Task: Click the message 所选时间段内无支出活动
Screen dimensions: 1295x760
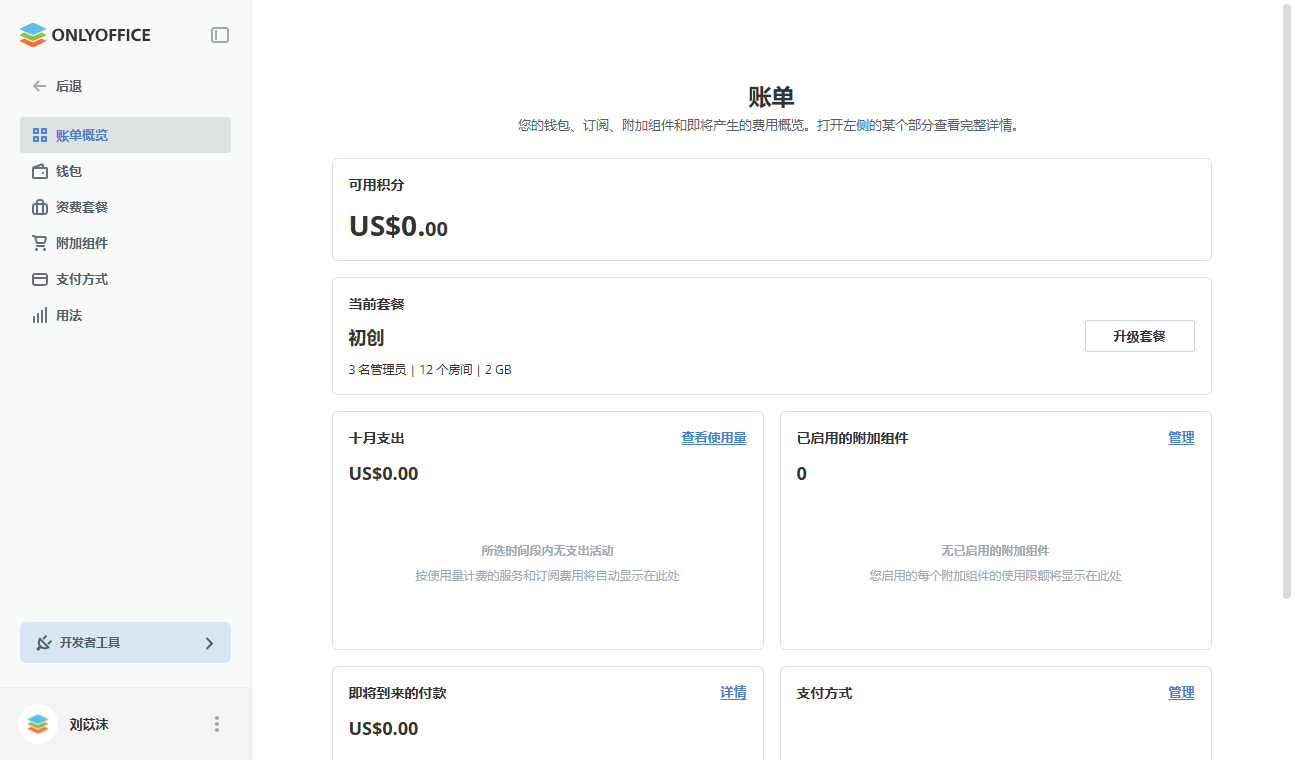Action: tap(547, 551)
